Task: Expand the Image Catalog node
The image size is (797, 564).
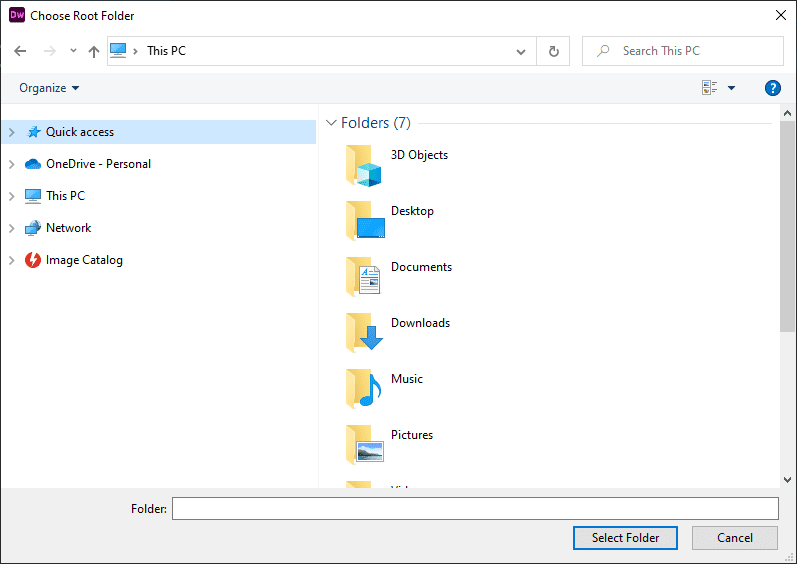Action: click(12, 260)
